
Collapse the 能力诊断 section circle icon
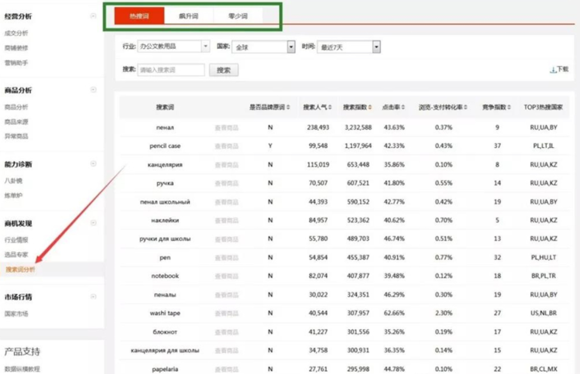coord(93,164)
